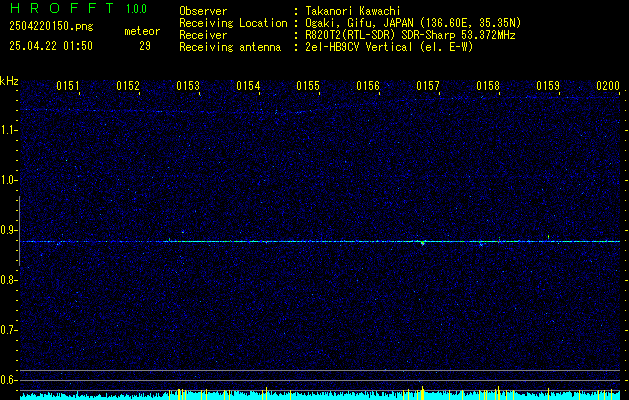Click the 1.0 kHz axis label
The image size is (629, 400).
[8, 180]
